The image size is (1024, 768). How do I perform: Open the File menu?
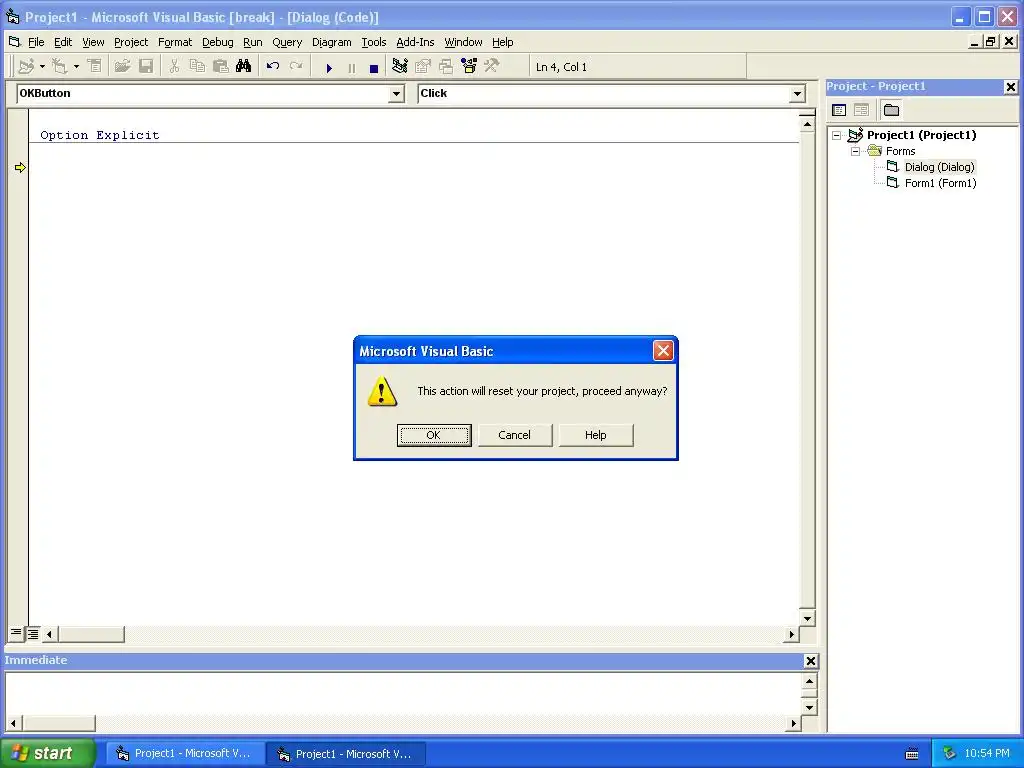(36, 42)
